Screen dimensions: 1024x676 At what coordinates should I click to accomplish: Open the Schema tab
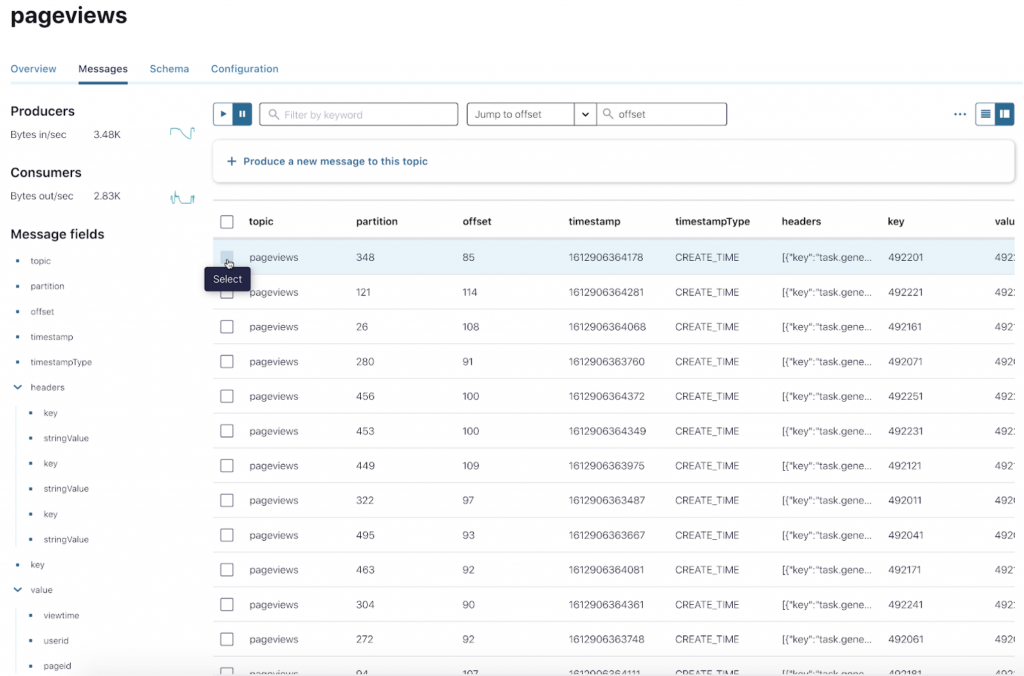[x=169, y=69]
